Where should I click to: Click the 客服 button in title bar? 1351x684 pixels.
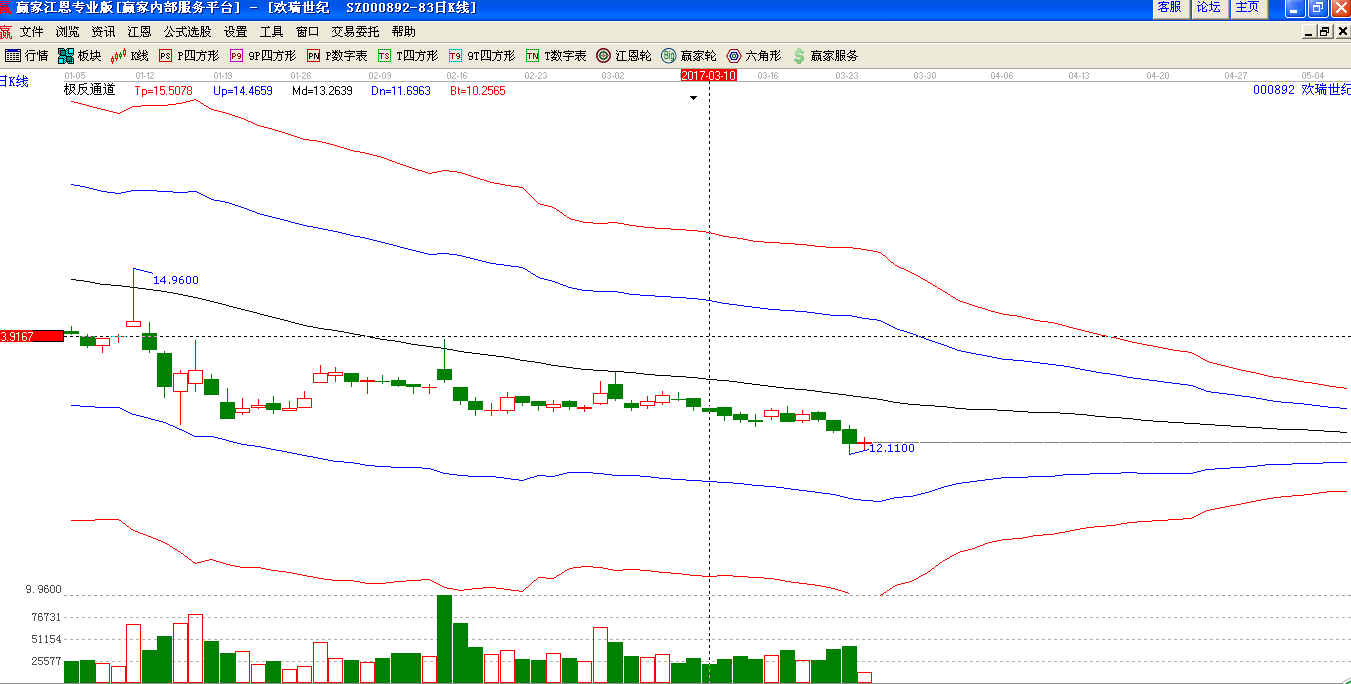pos(1169,8)
